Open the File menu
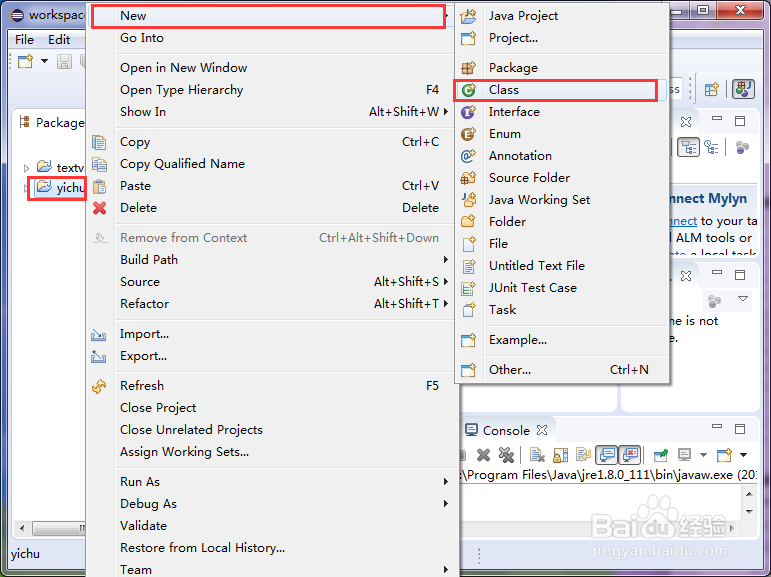 25,40
